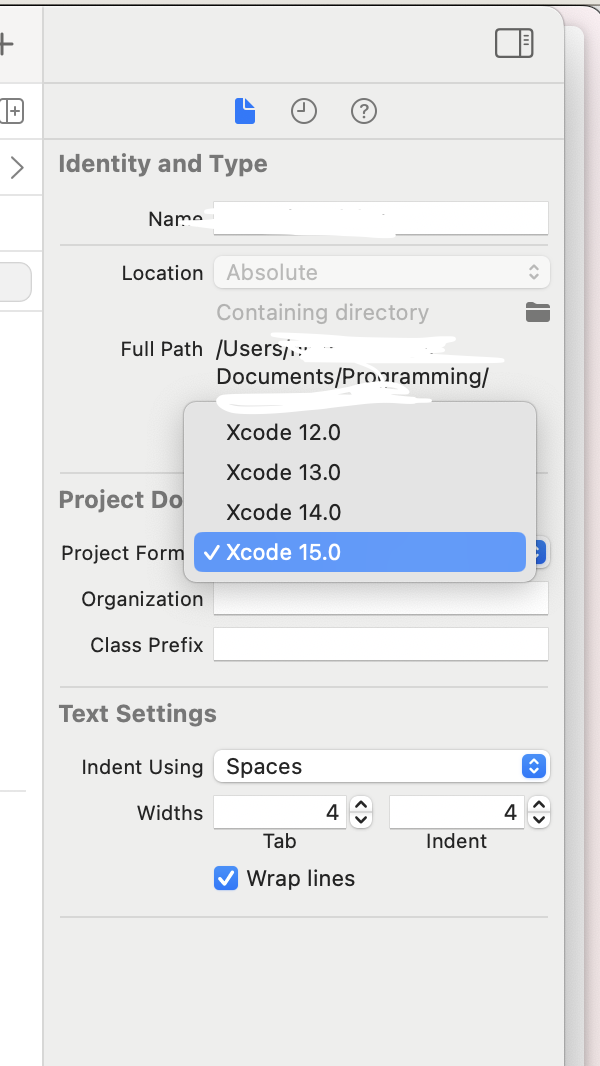The height and width of the screenshot is (1066, 600).
Task: Click the right chevron navigation arrow
Action: [17, 167]
